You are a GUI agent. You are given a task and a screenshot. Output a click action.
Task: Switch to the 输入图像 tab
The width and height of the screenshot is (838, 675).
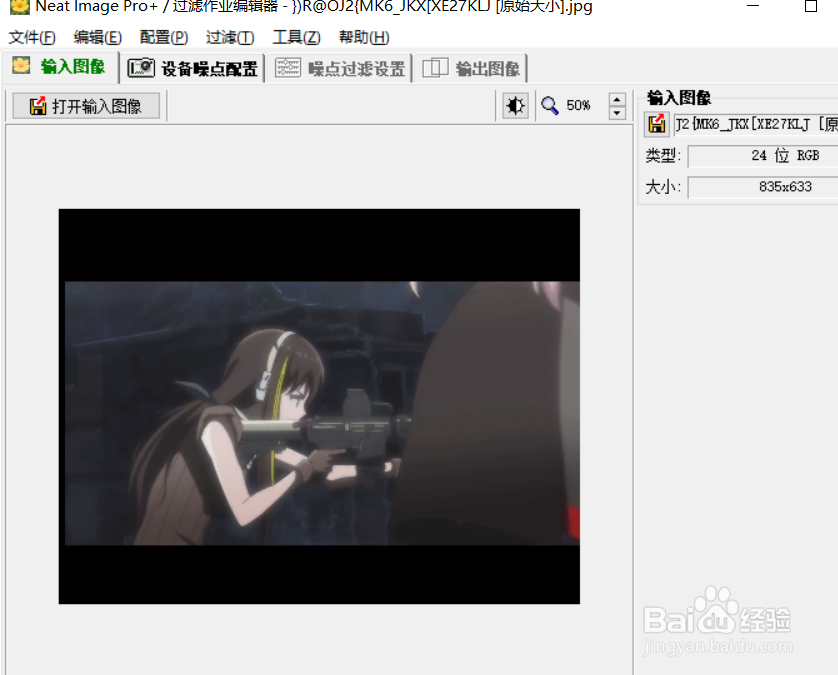click(x=60, y=67)
